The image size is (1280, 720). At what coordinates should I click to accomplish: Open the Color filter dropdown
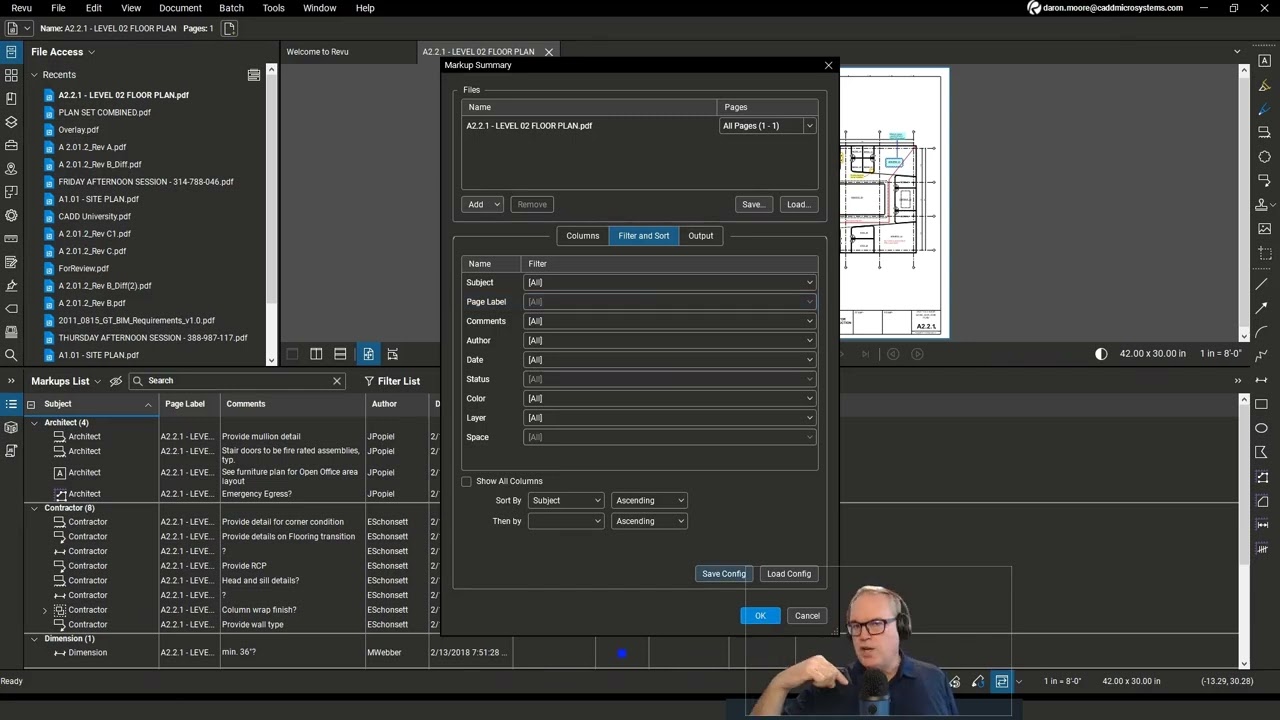tap(670, 399)
